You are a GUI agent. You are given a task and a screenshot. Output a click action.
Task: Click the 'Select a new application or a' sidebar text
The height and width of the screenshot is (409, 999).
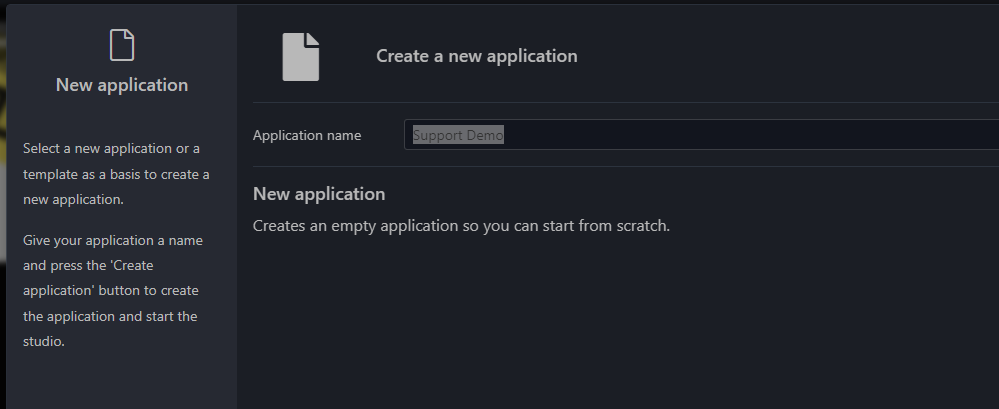(111, 149)
